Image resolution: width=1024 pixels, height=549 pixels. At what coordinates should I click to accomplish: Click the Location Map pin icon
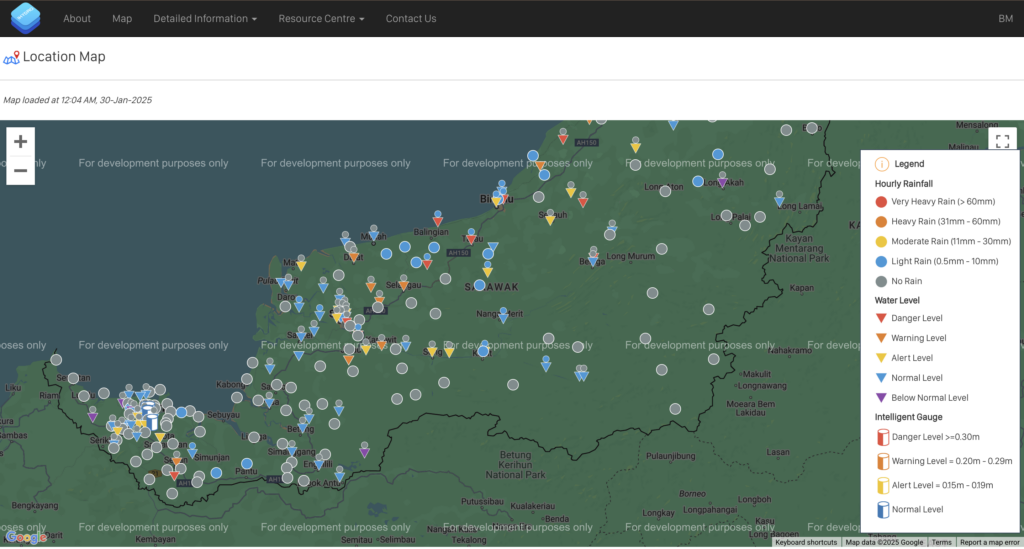click(11, 58)
